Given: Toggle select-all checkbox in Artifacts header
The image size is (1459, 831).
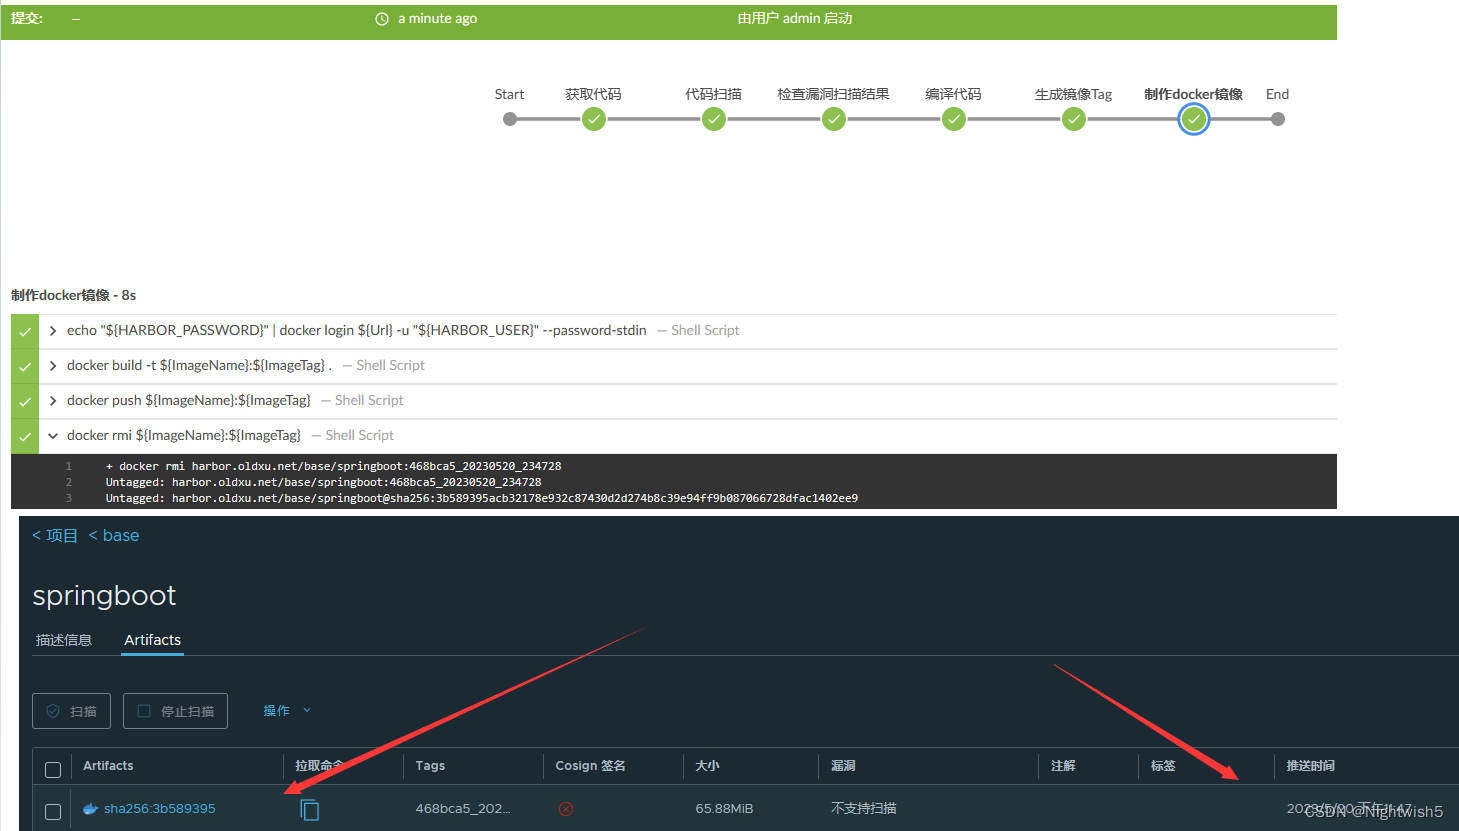Looking at the screenshot, I should [53, 769].
